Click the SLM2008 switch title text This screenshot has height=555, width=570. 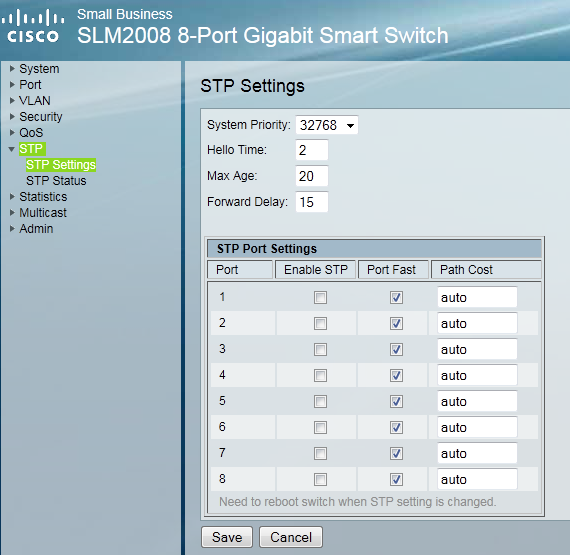[x=262, y=35]
